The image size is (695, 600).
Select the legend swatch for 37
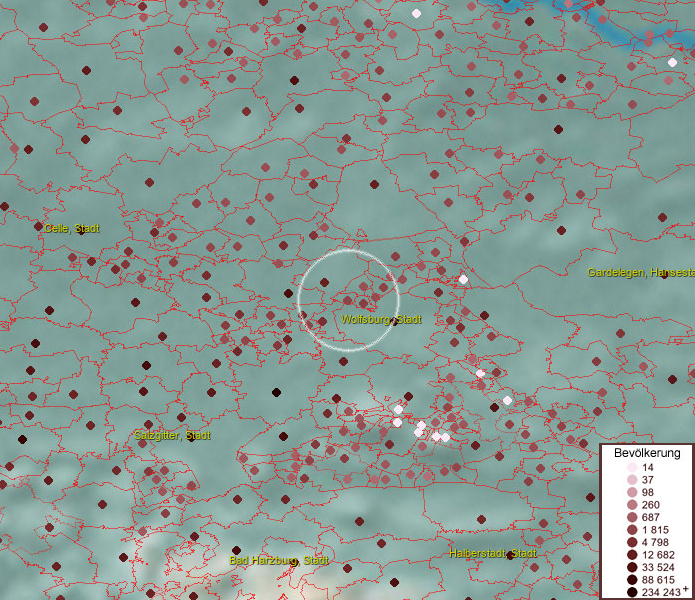coord(632,479)
